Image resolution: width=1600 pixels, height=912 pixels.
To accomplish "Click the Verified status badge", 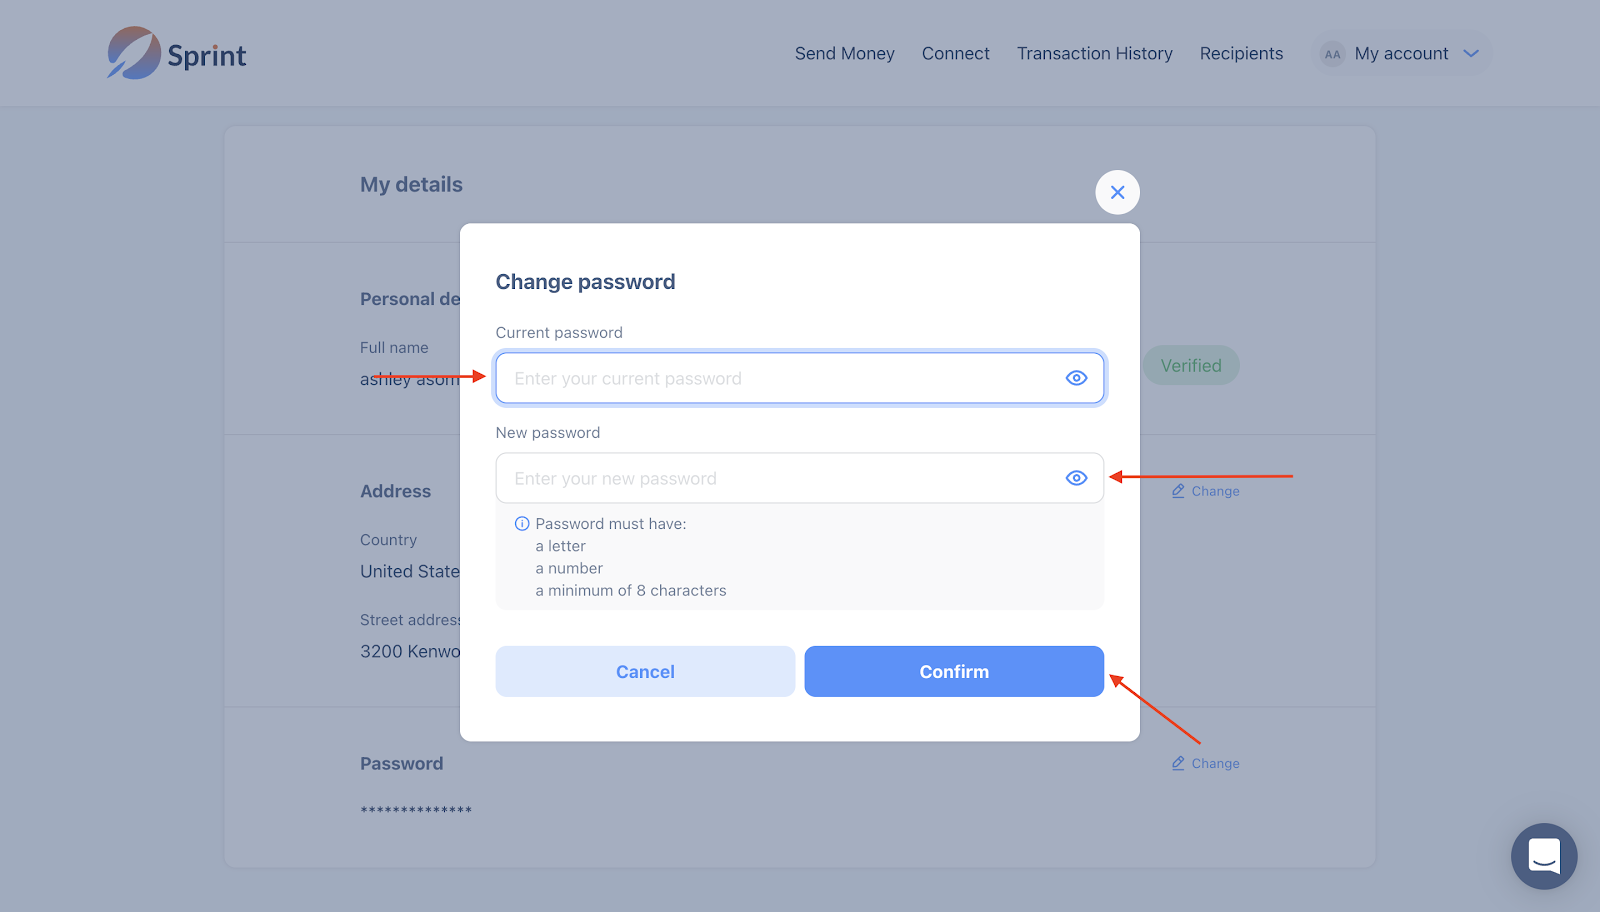I will (1190, 366).
